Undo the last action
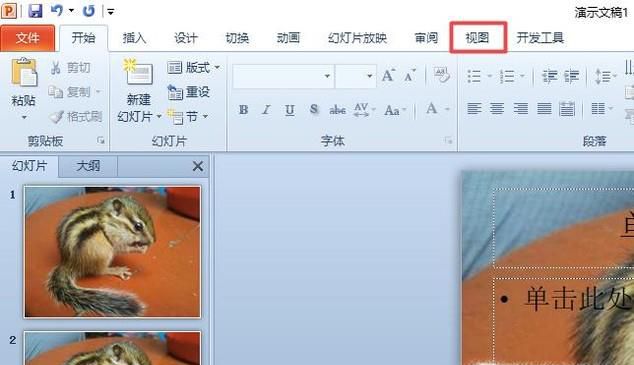This screenshot has height=365, width=634. [57, 11]
